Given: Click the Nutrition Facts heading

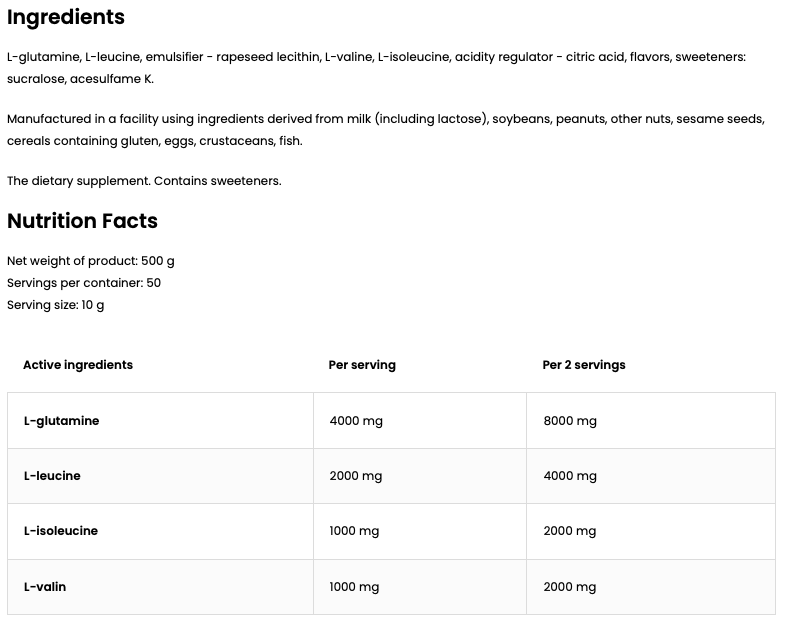Looking at the screenshot, I should click(82, 221).
